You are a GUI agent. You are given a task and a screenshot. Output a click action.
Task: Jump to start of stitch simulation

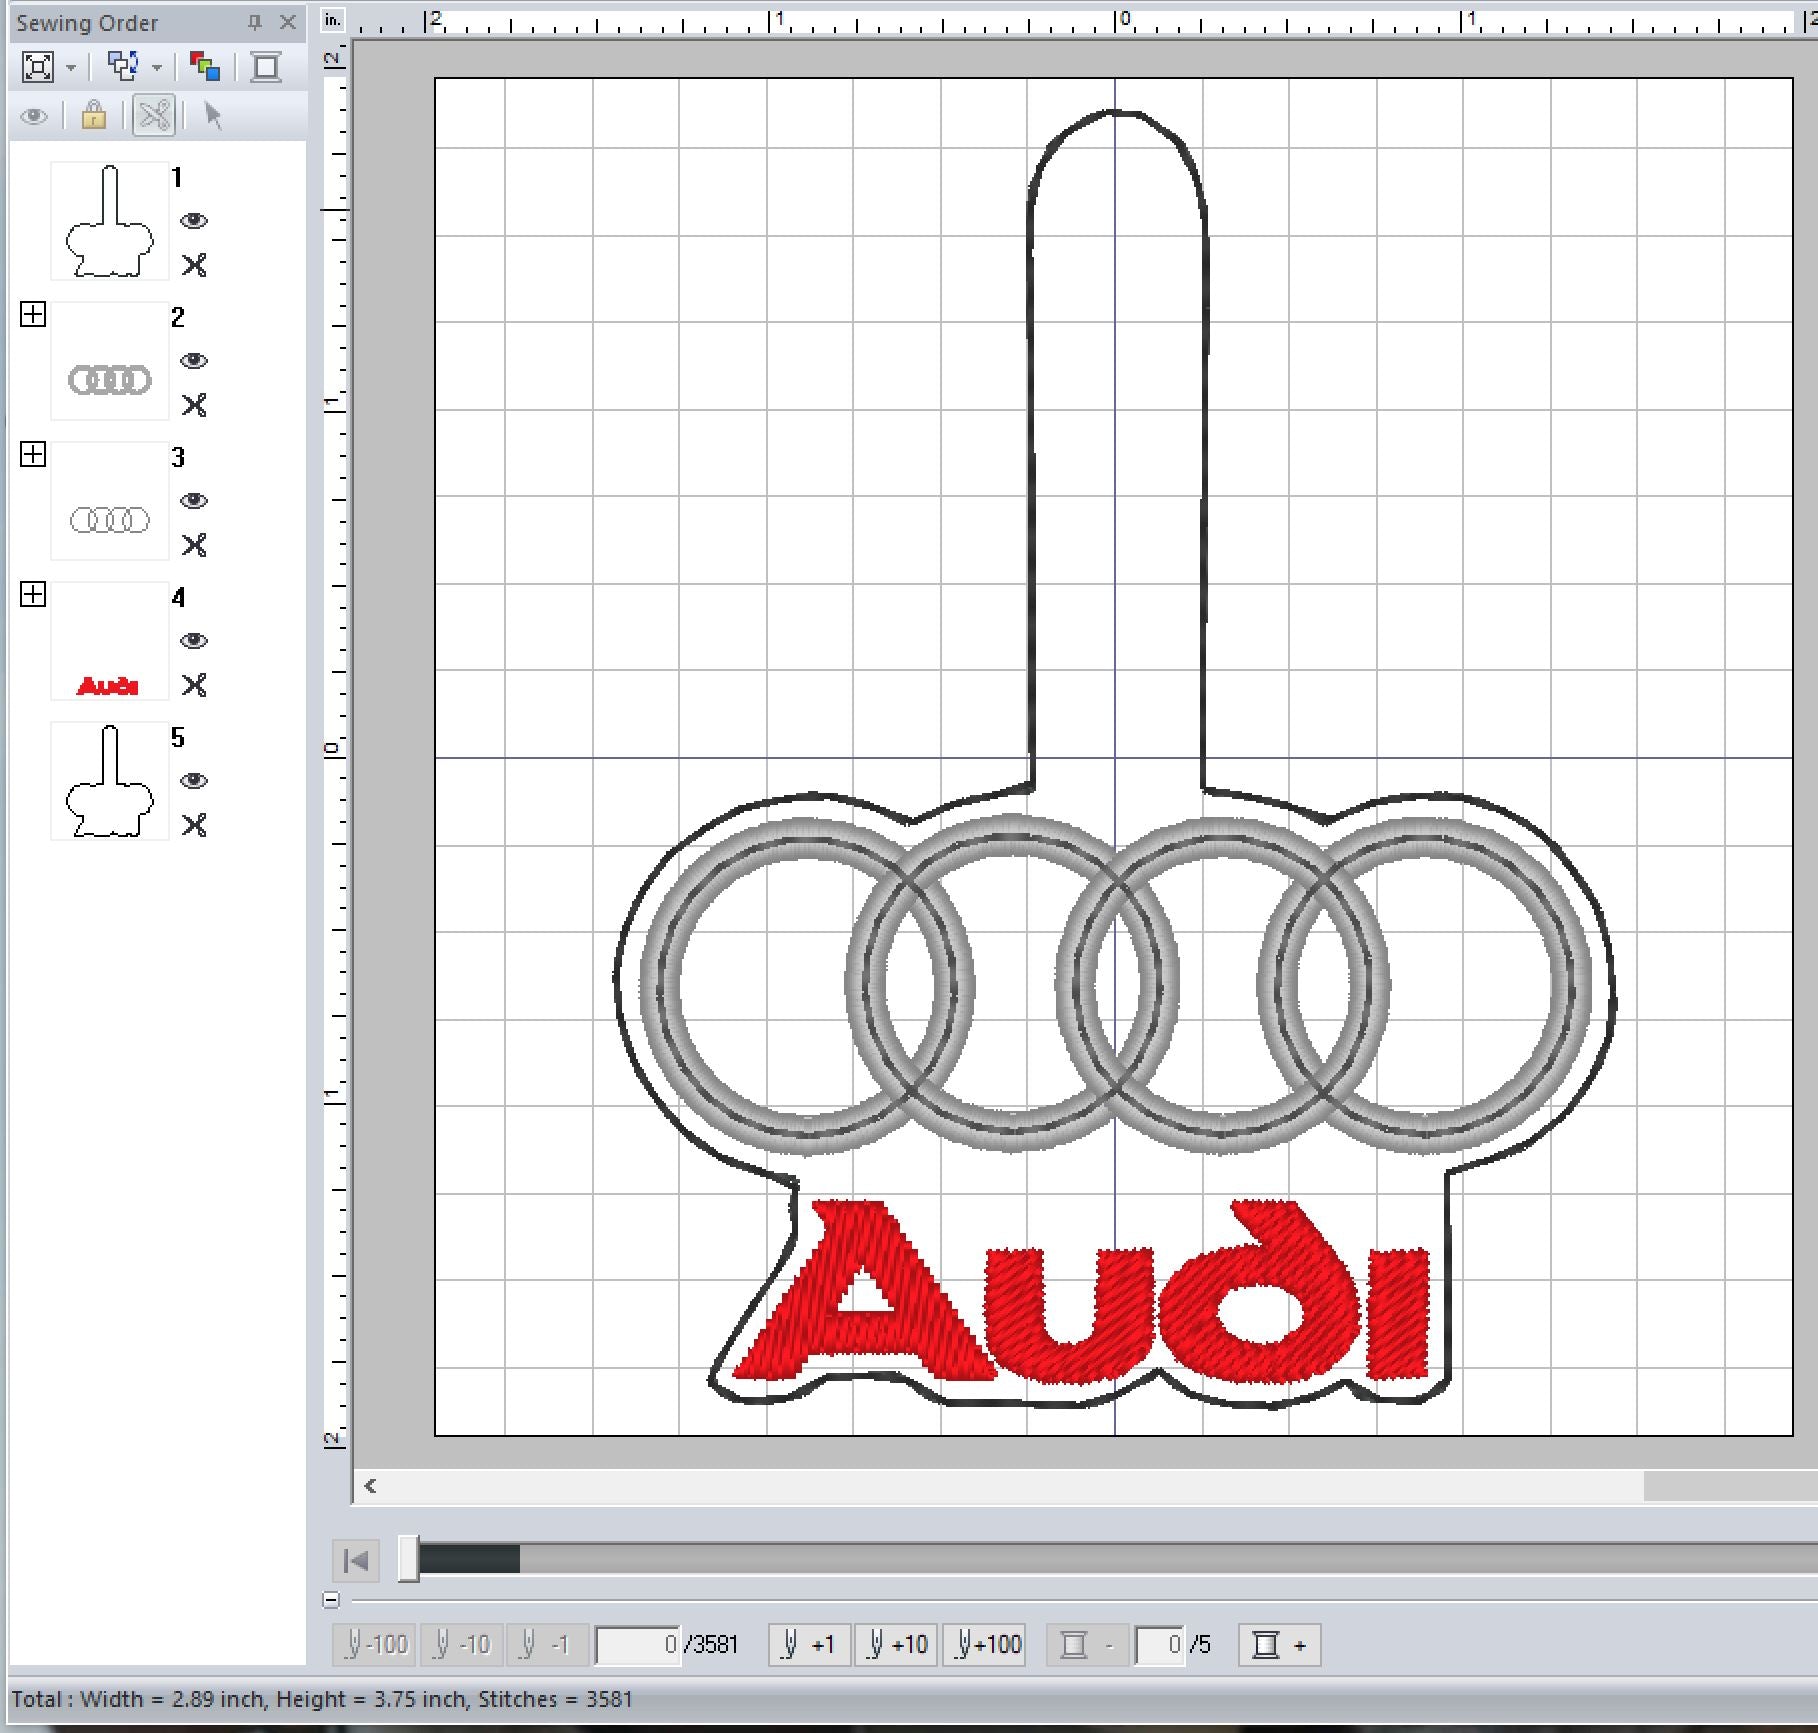356,1560
